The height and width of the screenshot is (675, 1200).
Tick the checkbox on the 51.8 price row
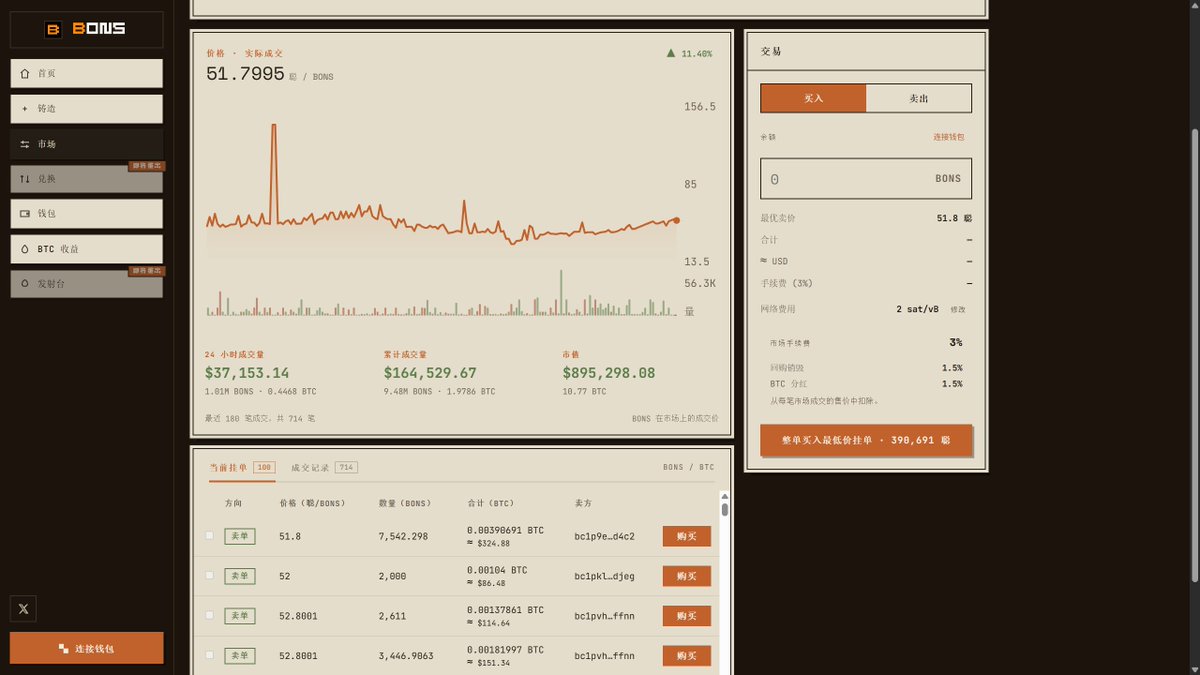tap(209, 536)
